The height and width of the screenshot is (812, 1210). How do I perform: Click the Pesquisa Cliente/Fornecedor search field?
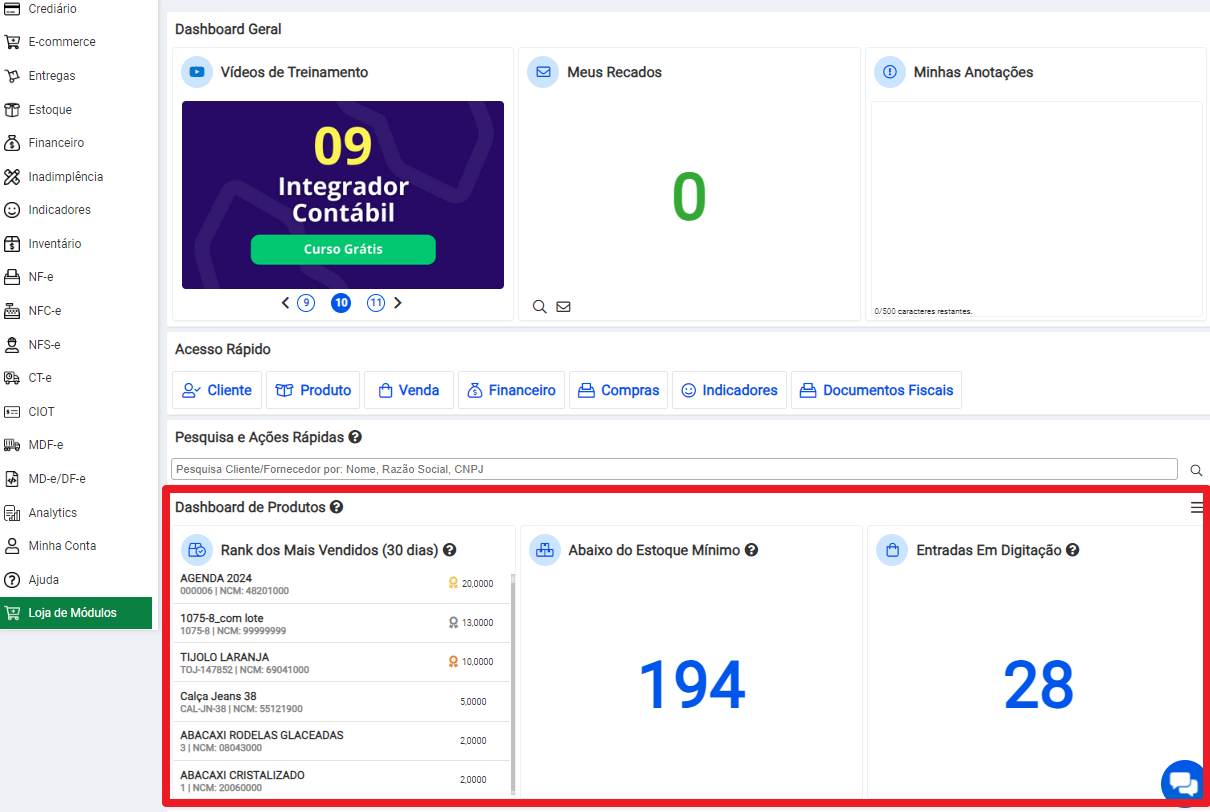point(674,469)
